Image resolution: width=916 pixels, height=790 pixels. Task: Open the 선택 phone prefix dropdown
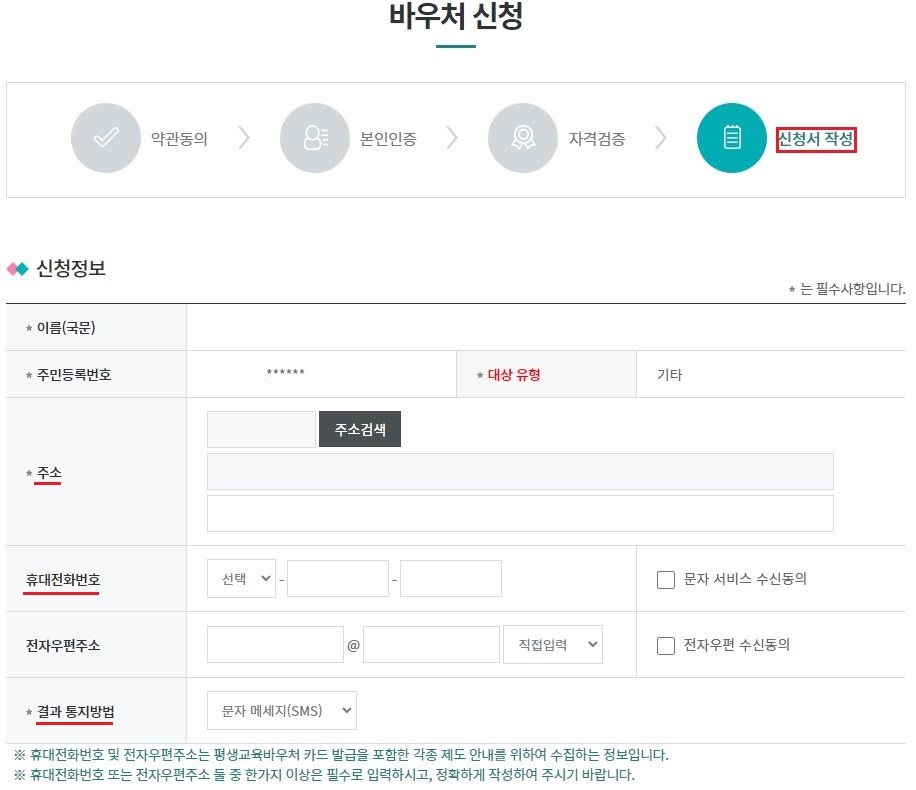[240, 578]
